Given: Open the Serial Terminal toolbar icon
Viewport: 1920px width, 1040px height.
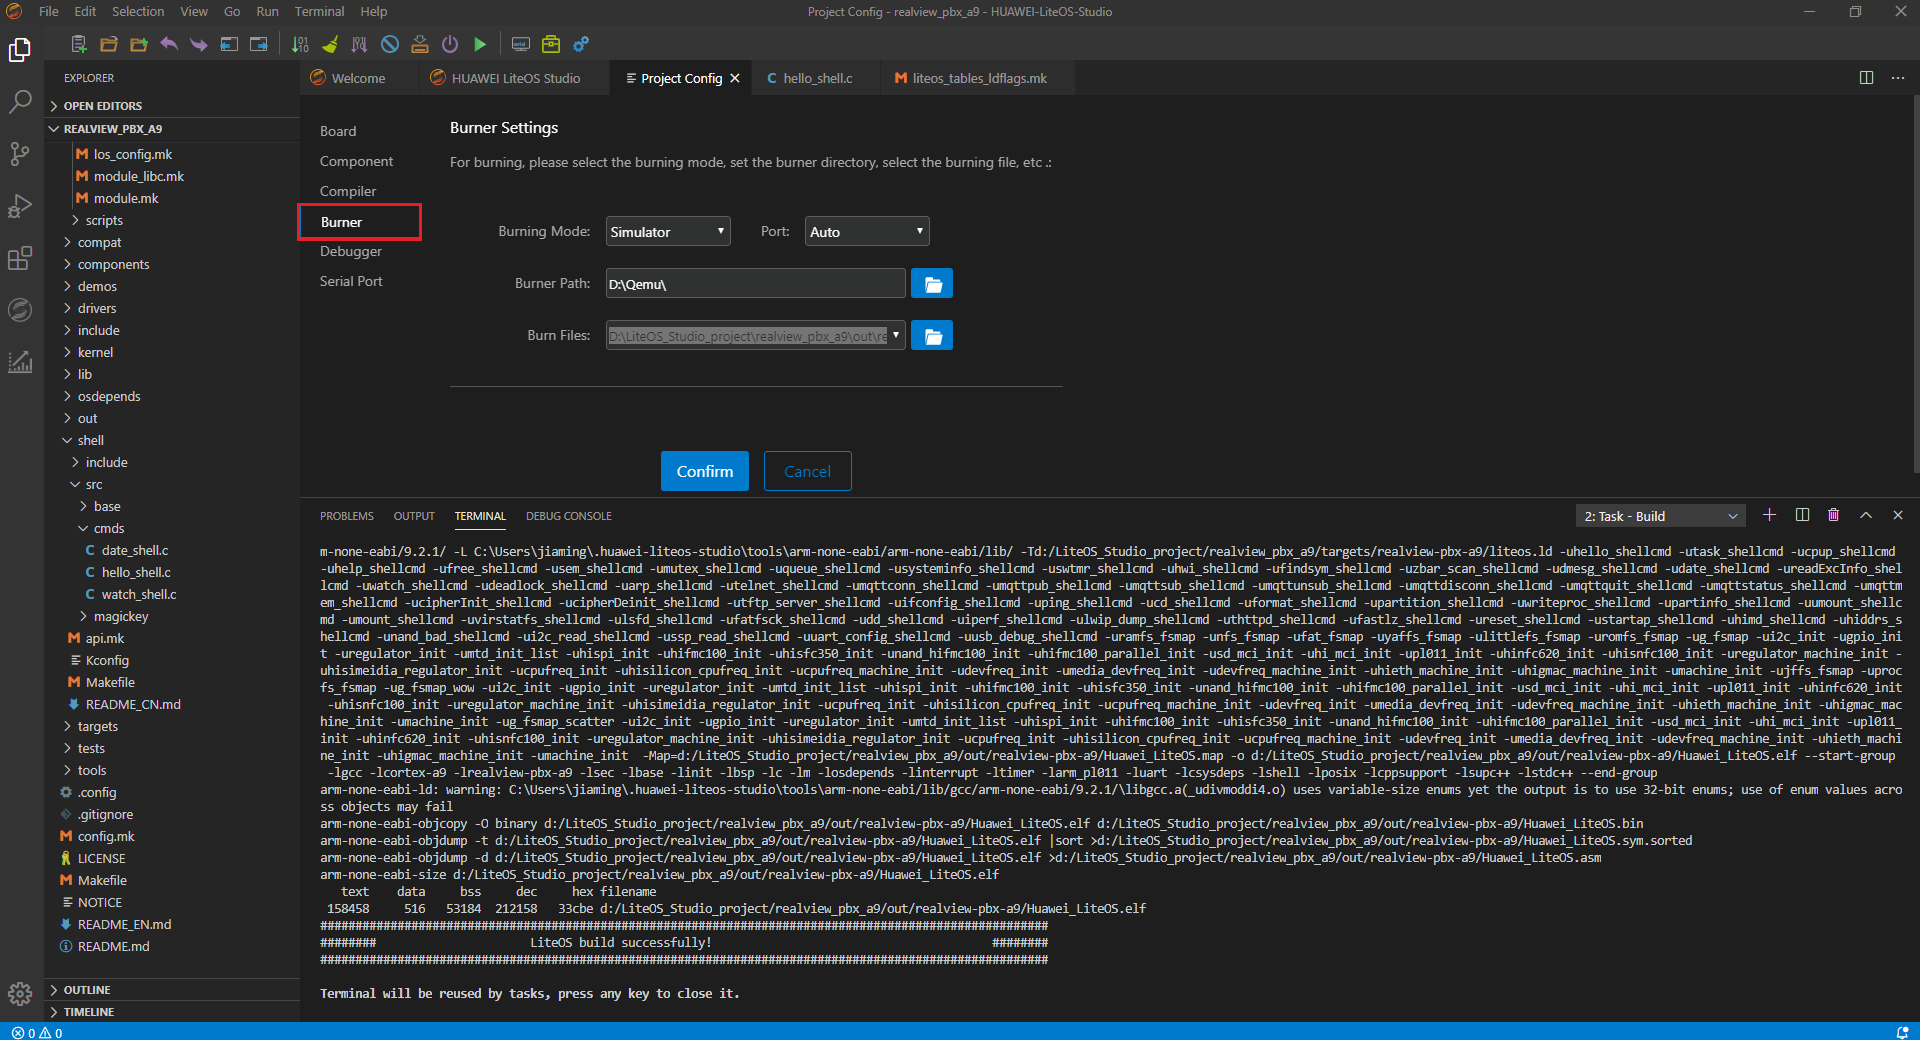Looking at the screenshot, I should [x=520, y=44].
